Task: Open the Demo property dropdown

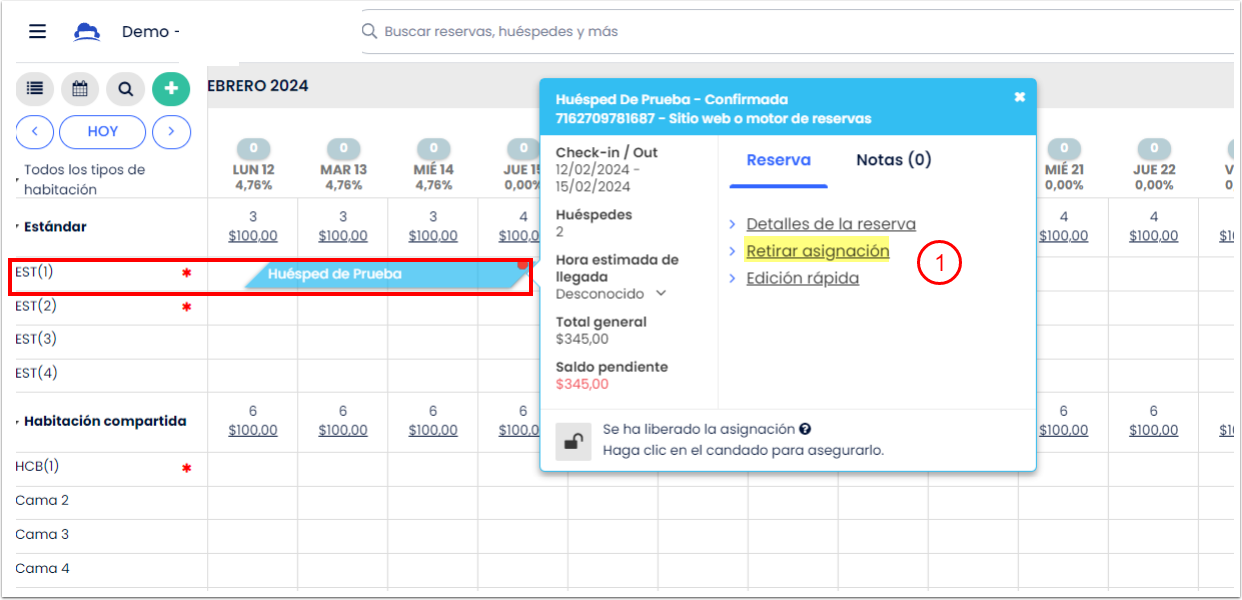Action: point(152,30)
